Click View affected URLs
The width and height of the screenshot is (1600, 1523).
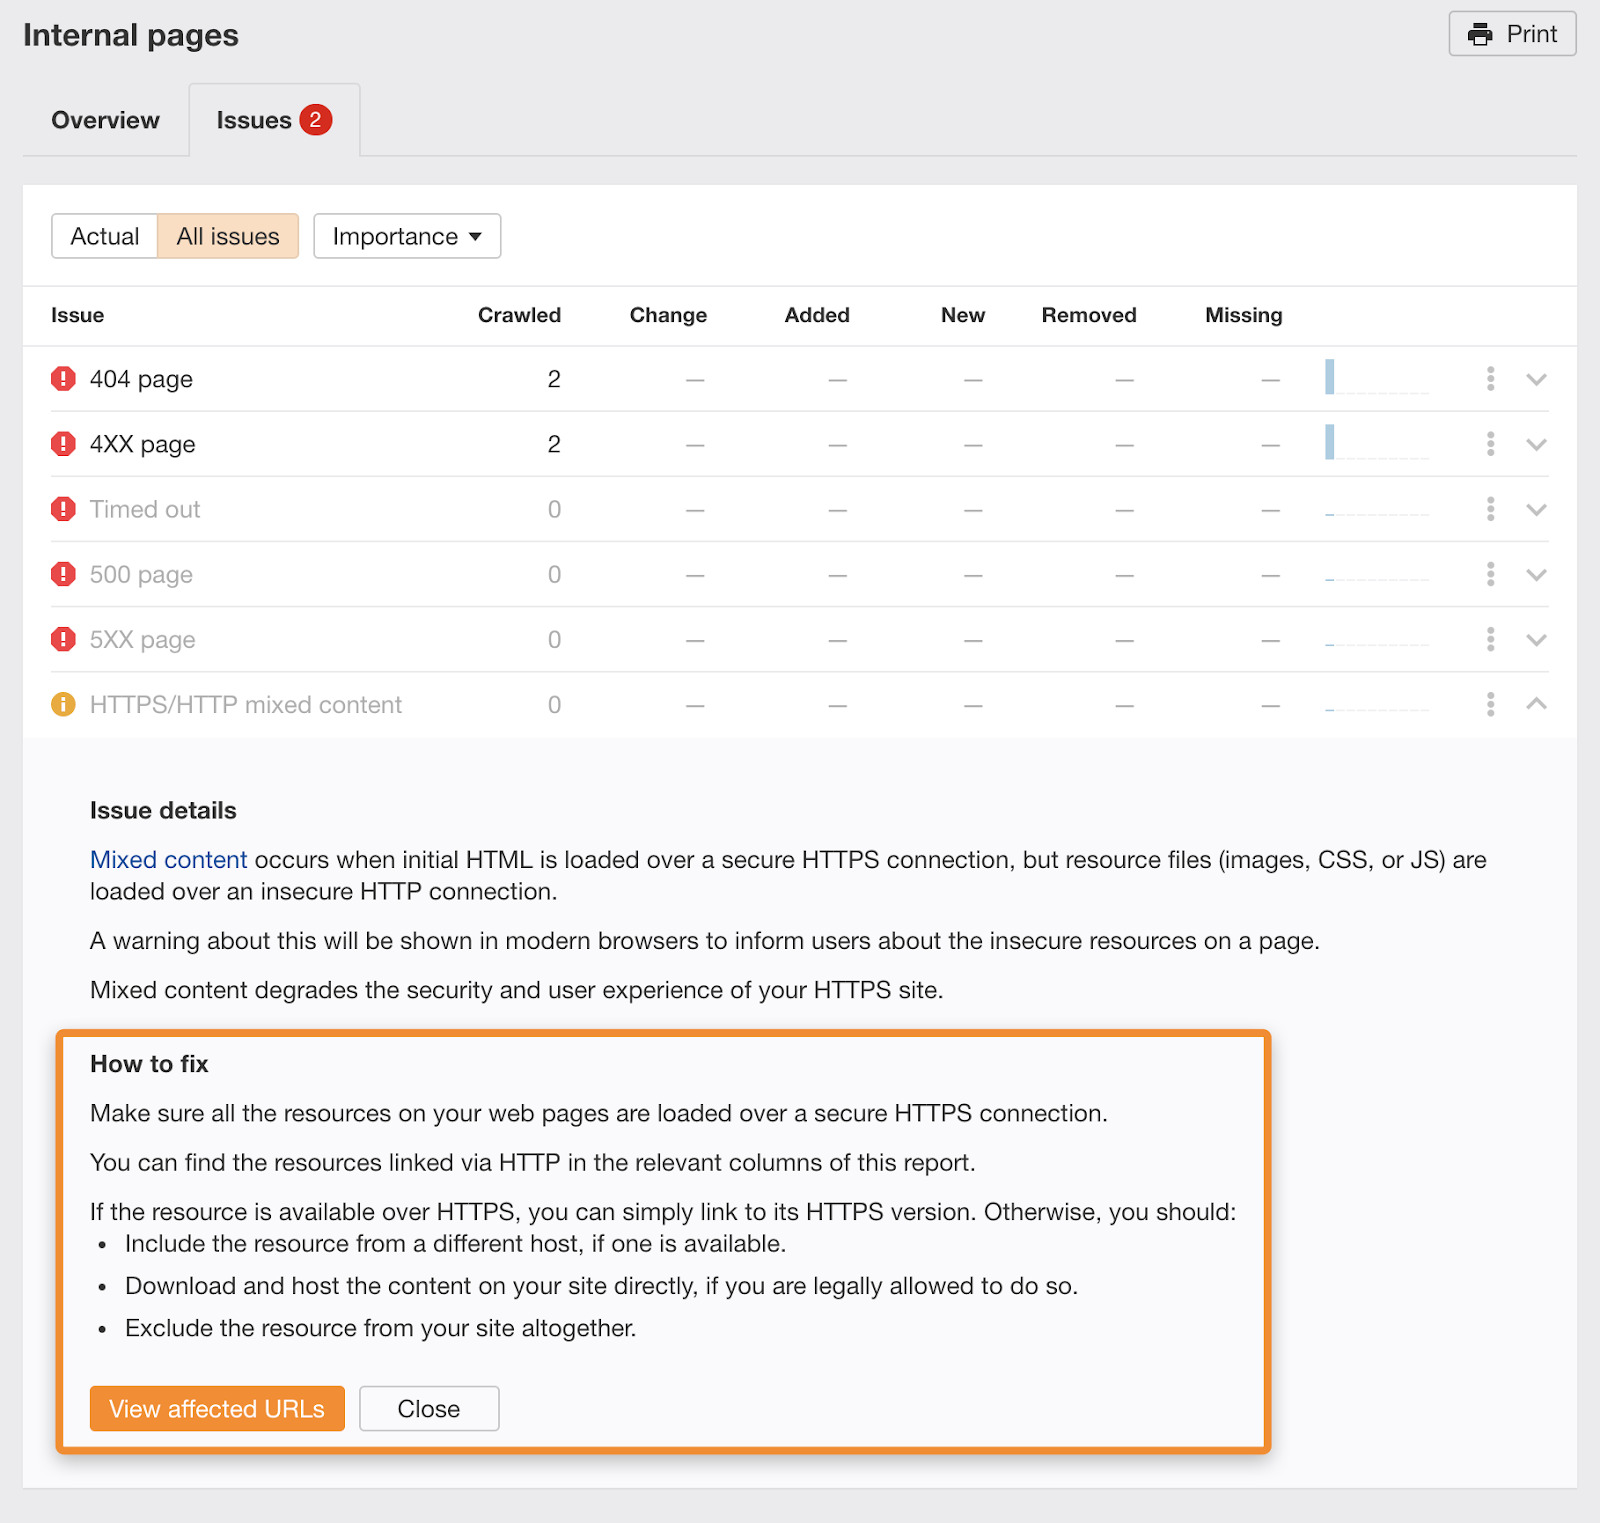[216, 1408]
